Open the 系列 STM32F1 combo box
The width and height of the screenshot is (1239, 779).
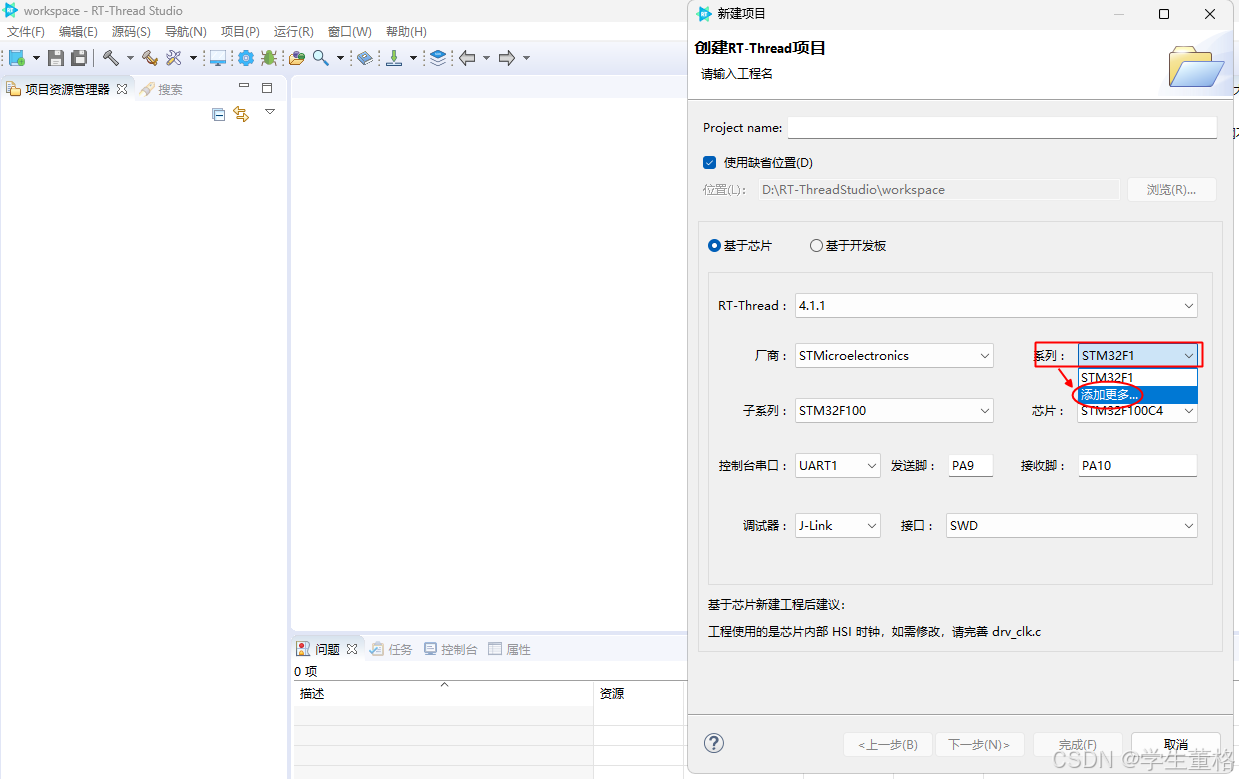tap(1138, 355)
